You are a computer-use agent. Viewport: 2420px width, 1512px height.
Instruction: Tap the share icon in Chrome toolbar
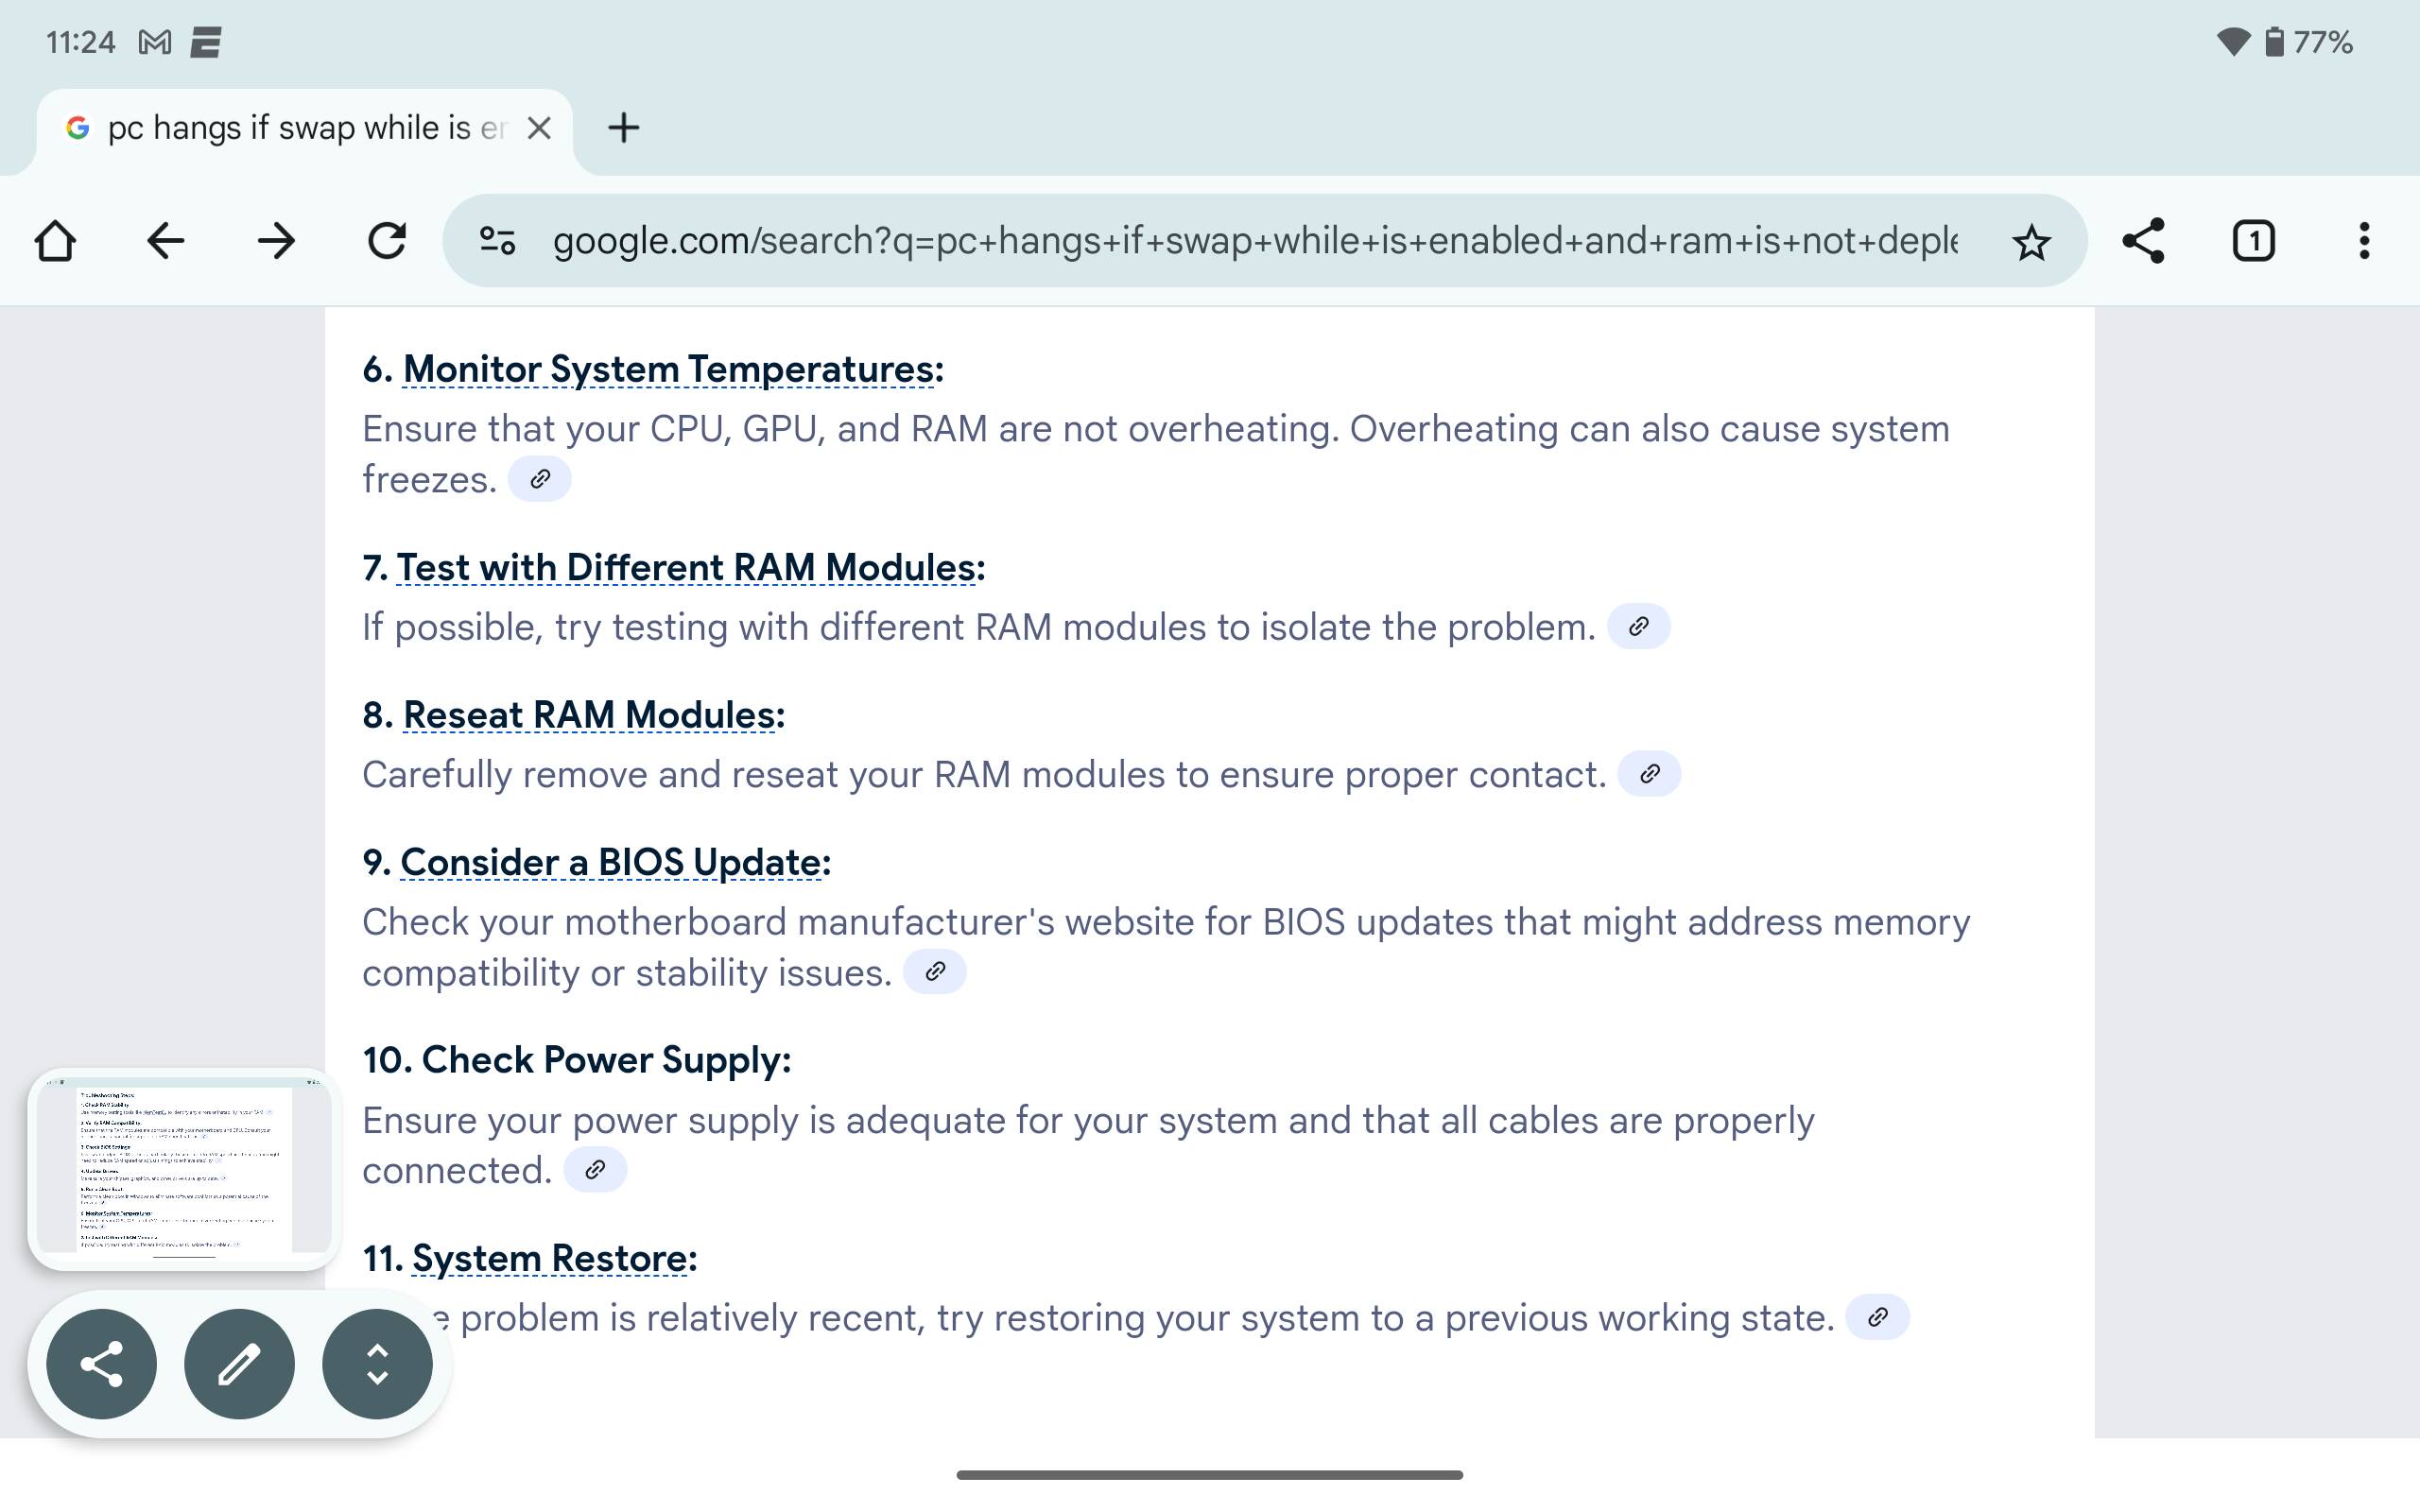tap(2143, 241)
